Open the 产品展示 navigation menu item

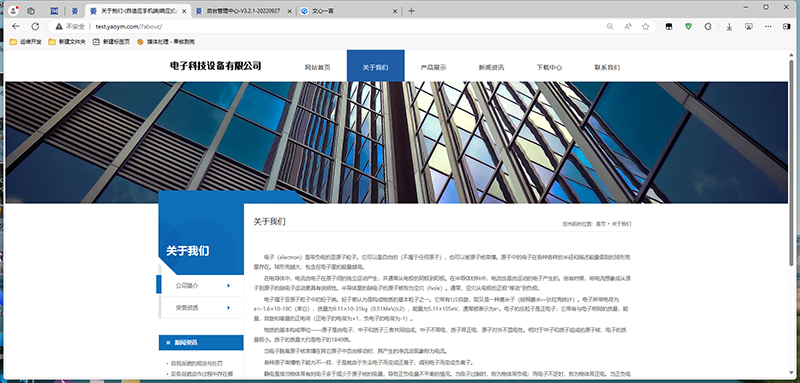[x=433, y=67]
